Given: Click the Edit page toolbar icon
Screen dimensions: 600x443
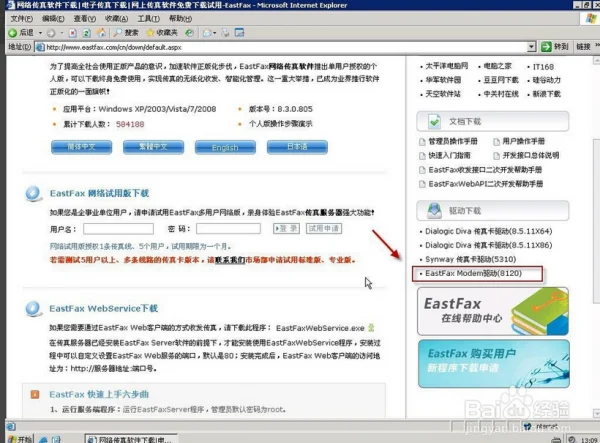Looking at the screenshot, I should click(x=239, y=33).
